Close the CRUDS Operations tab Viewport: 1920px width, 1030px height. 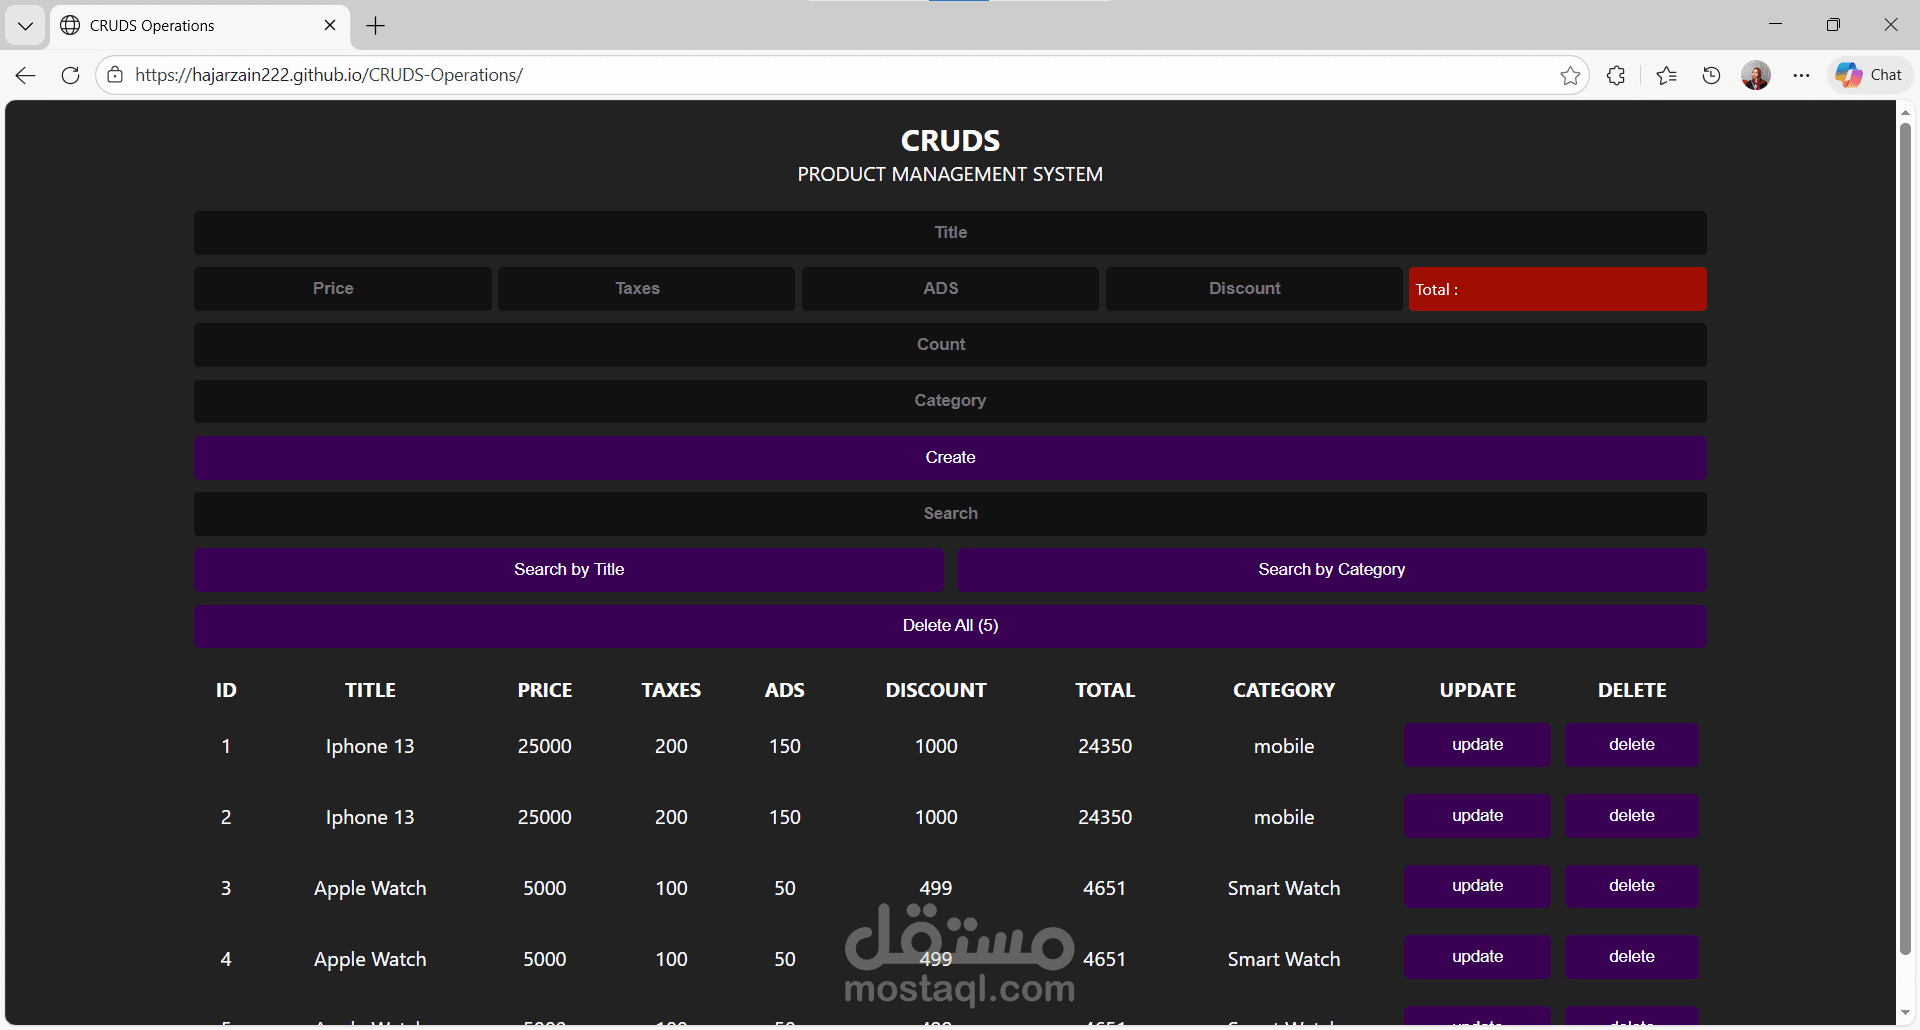(330, 25)
